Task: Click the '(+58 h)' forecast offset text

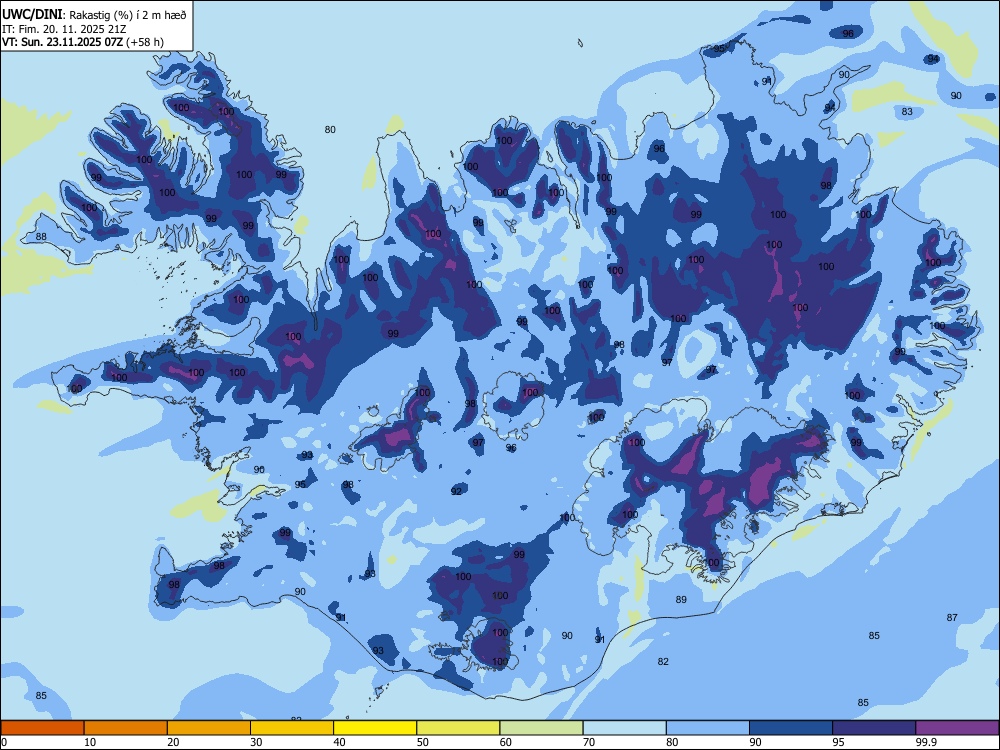Action: point(145,42)
